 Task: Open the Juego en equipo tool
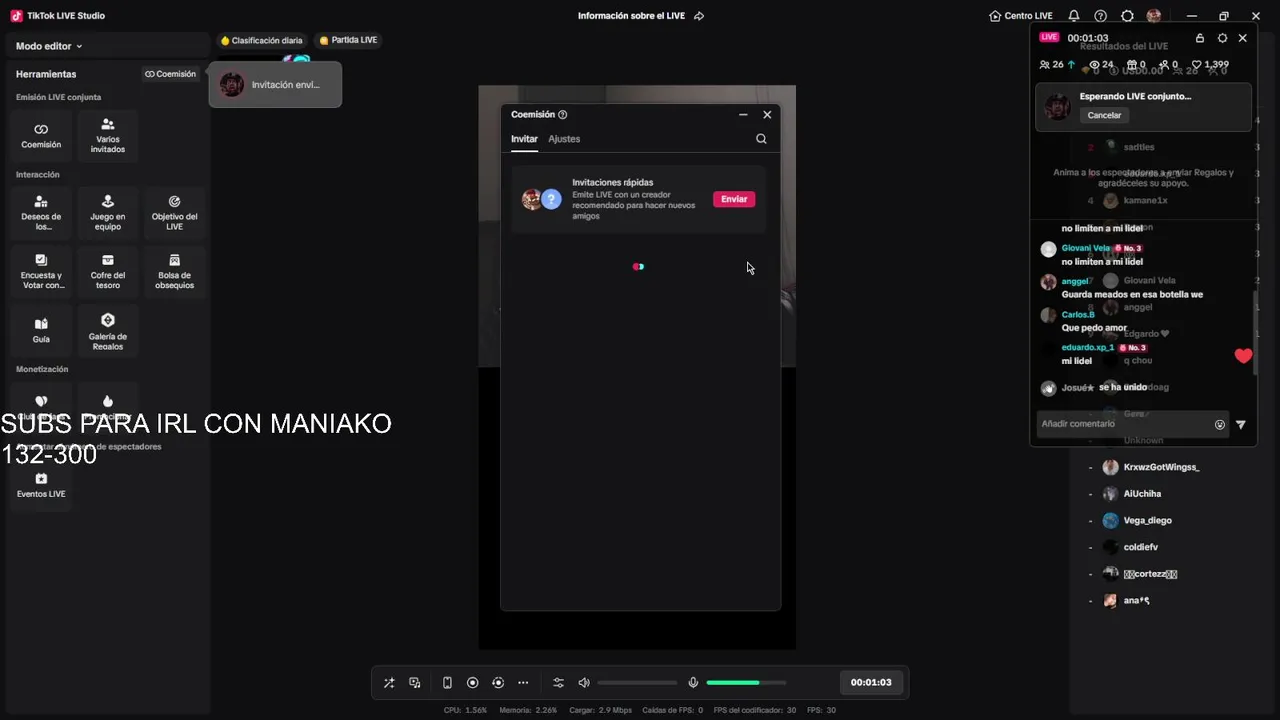click(x=108, y=212)
